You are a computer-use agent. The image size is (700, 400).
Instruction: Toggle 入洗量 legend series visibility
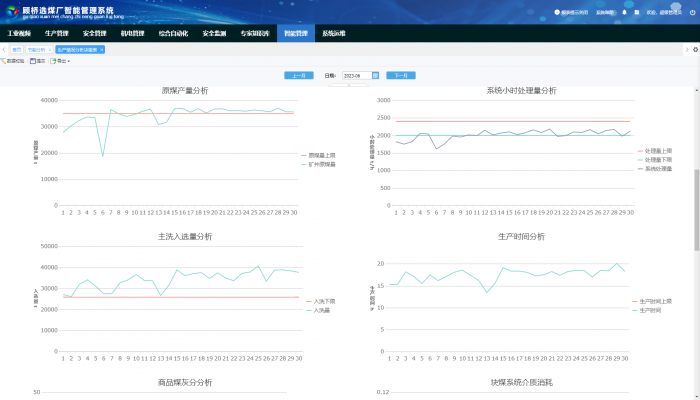320,310
